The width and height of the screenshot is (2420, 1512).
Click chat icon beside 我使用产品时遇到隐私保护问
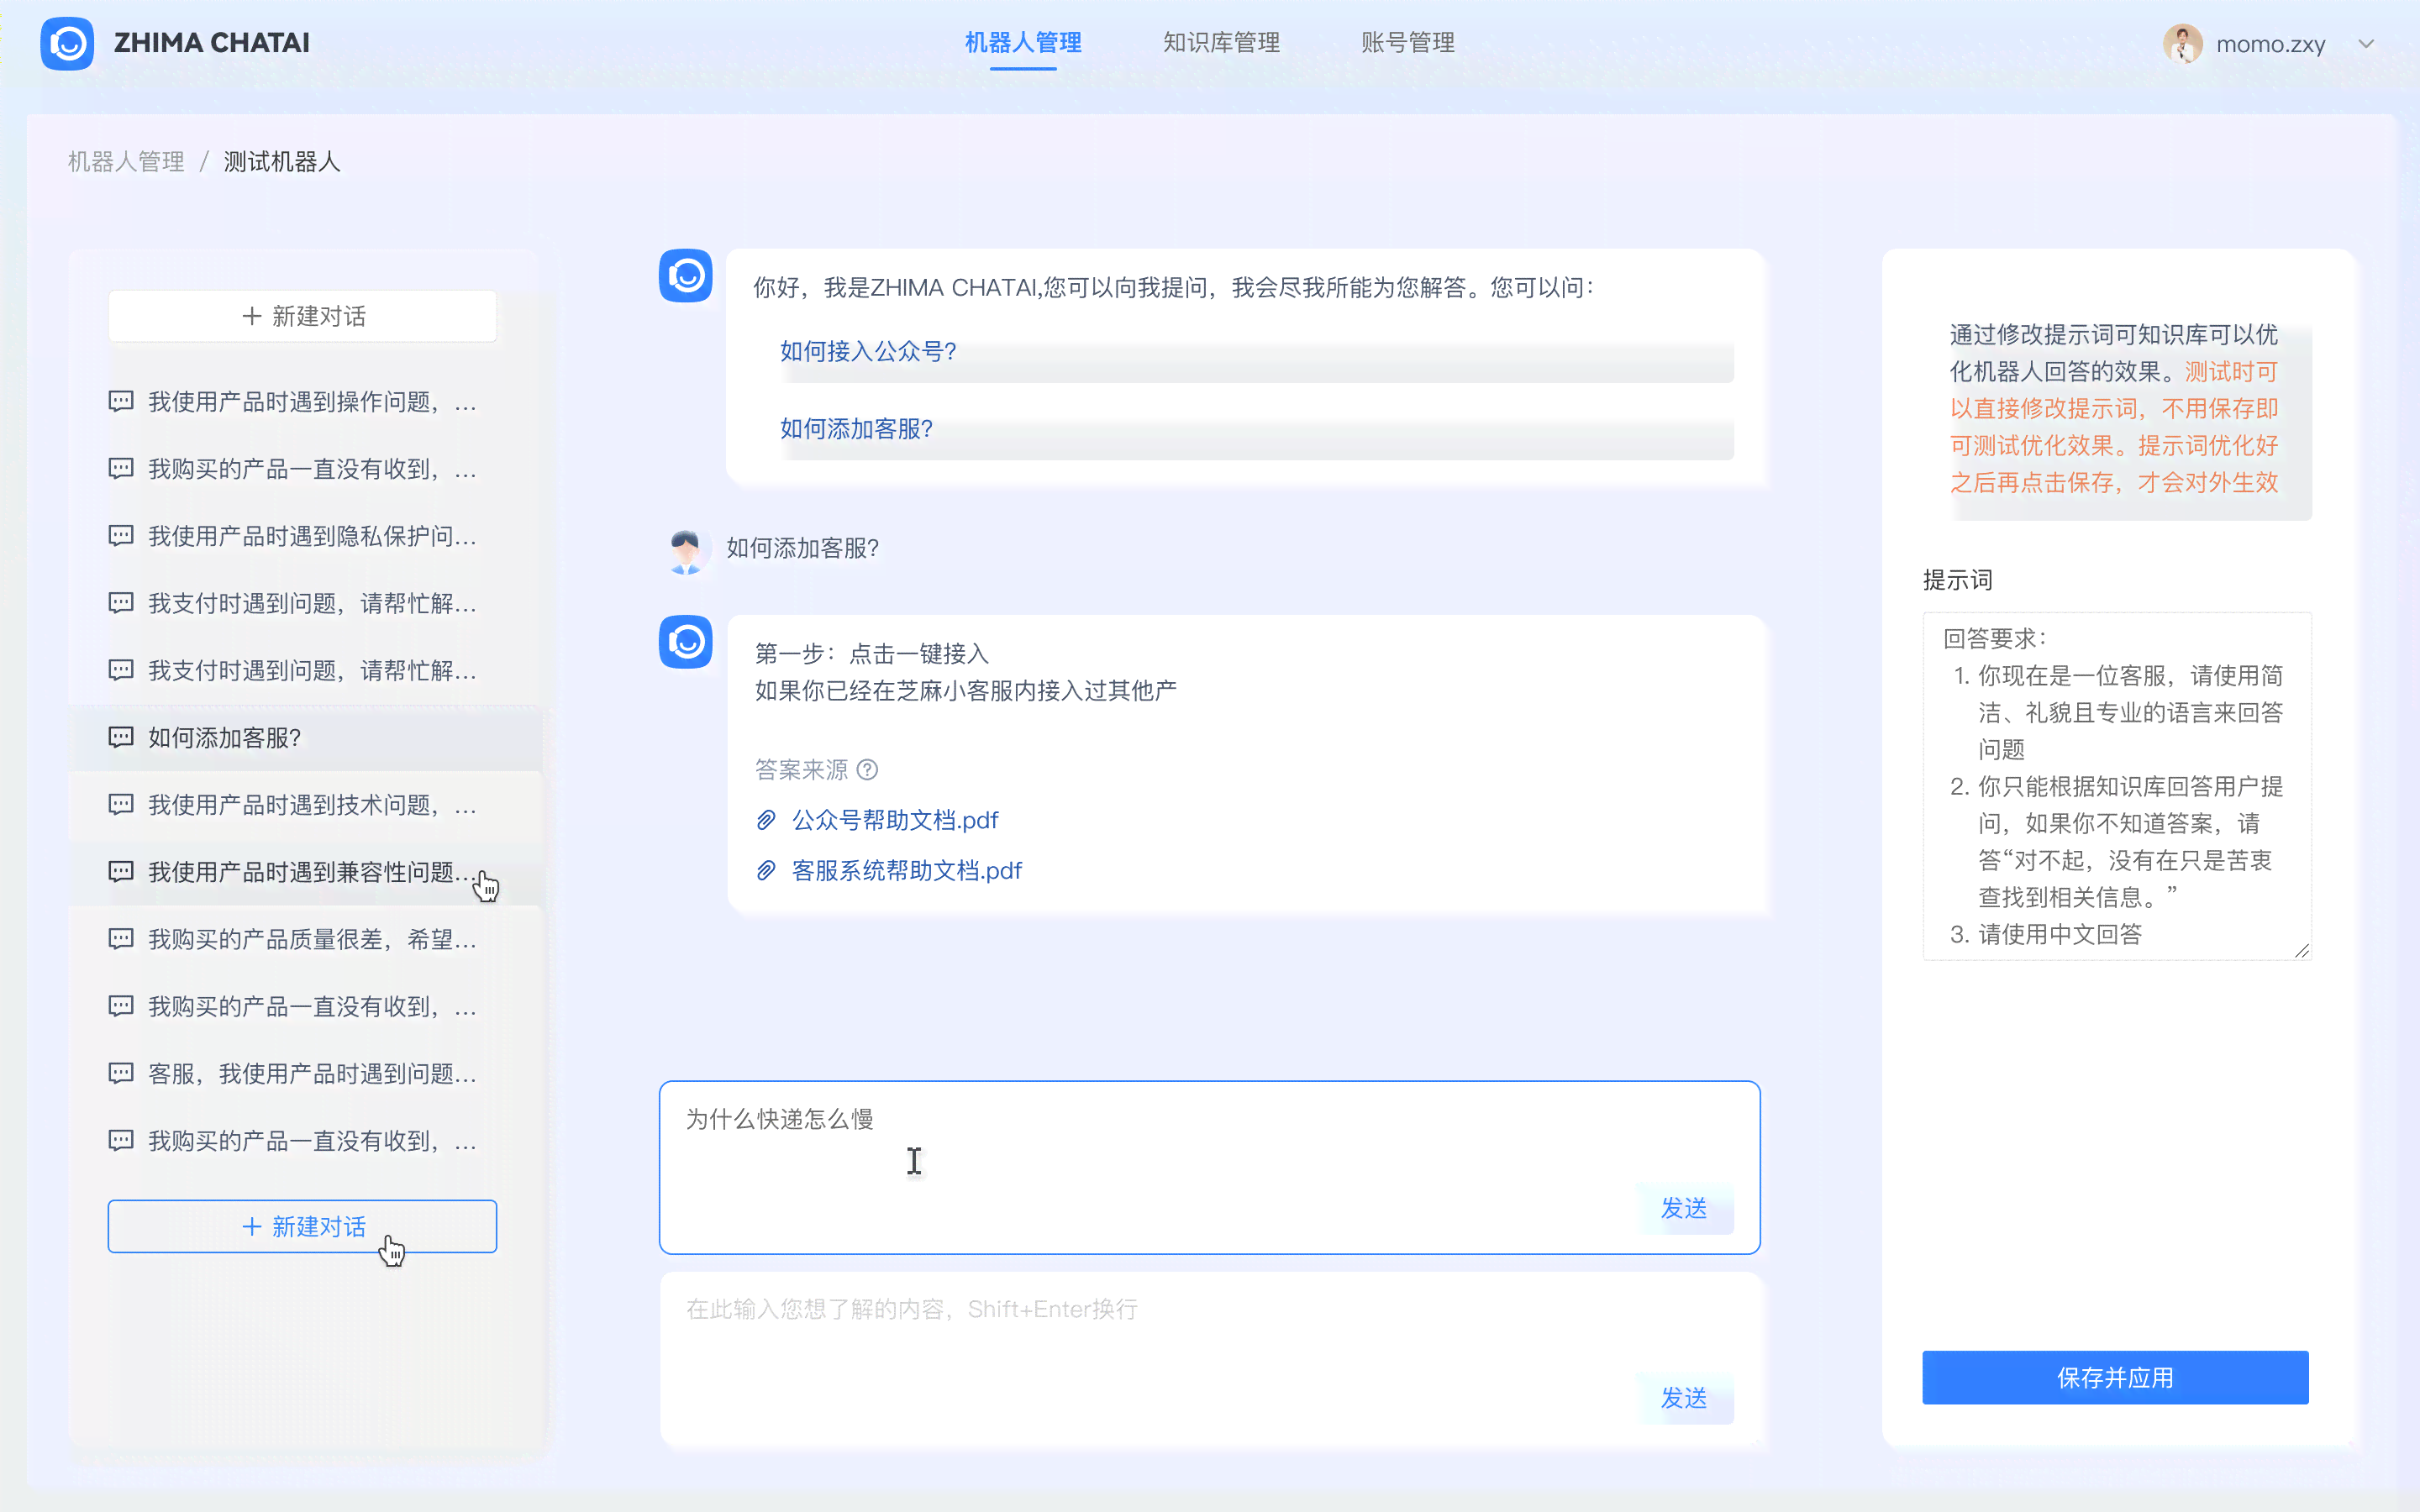121,536
